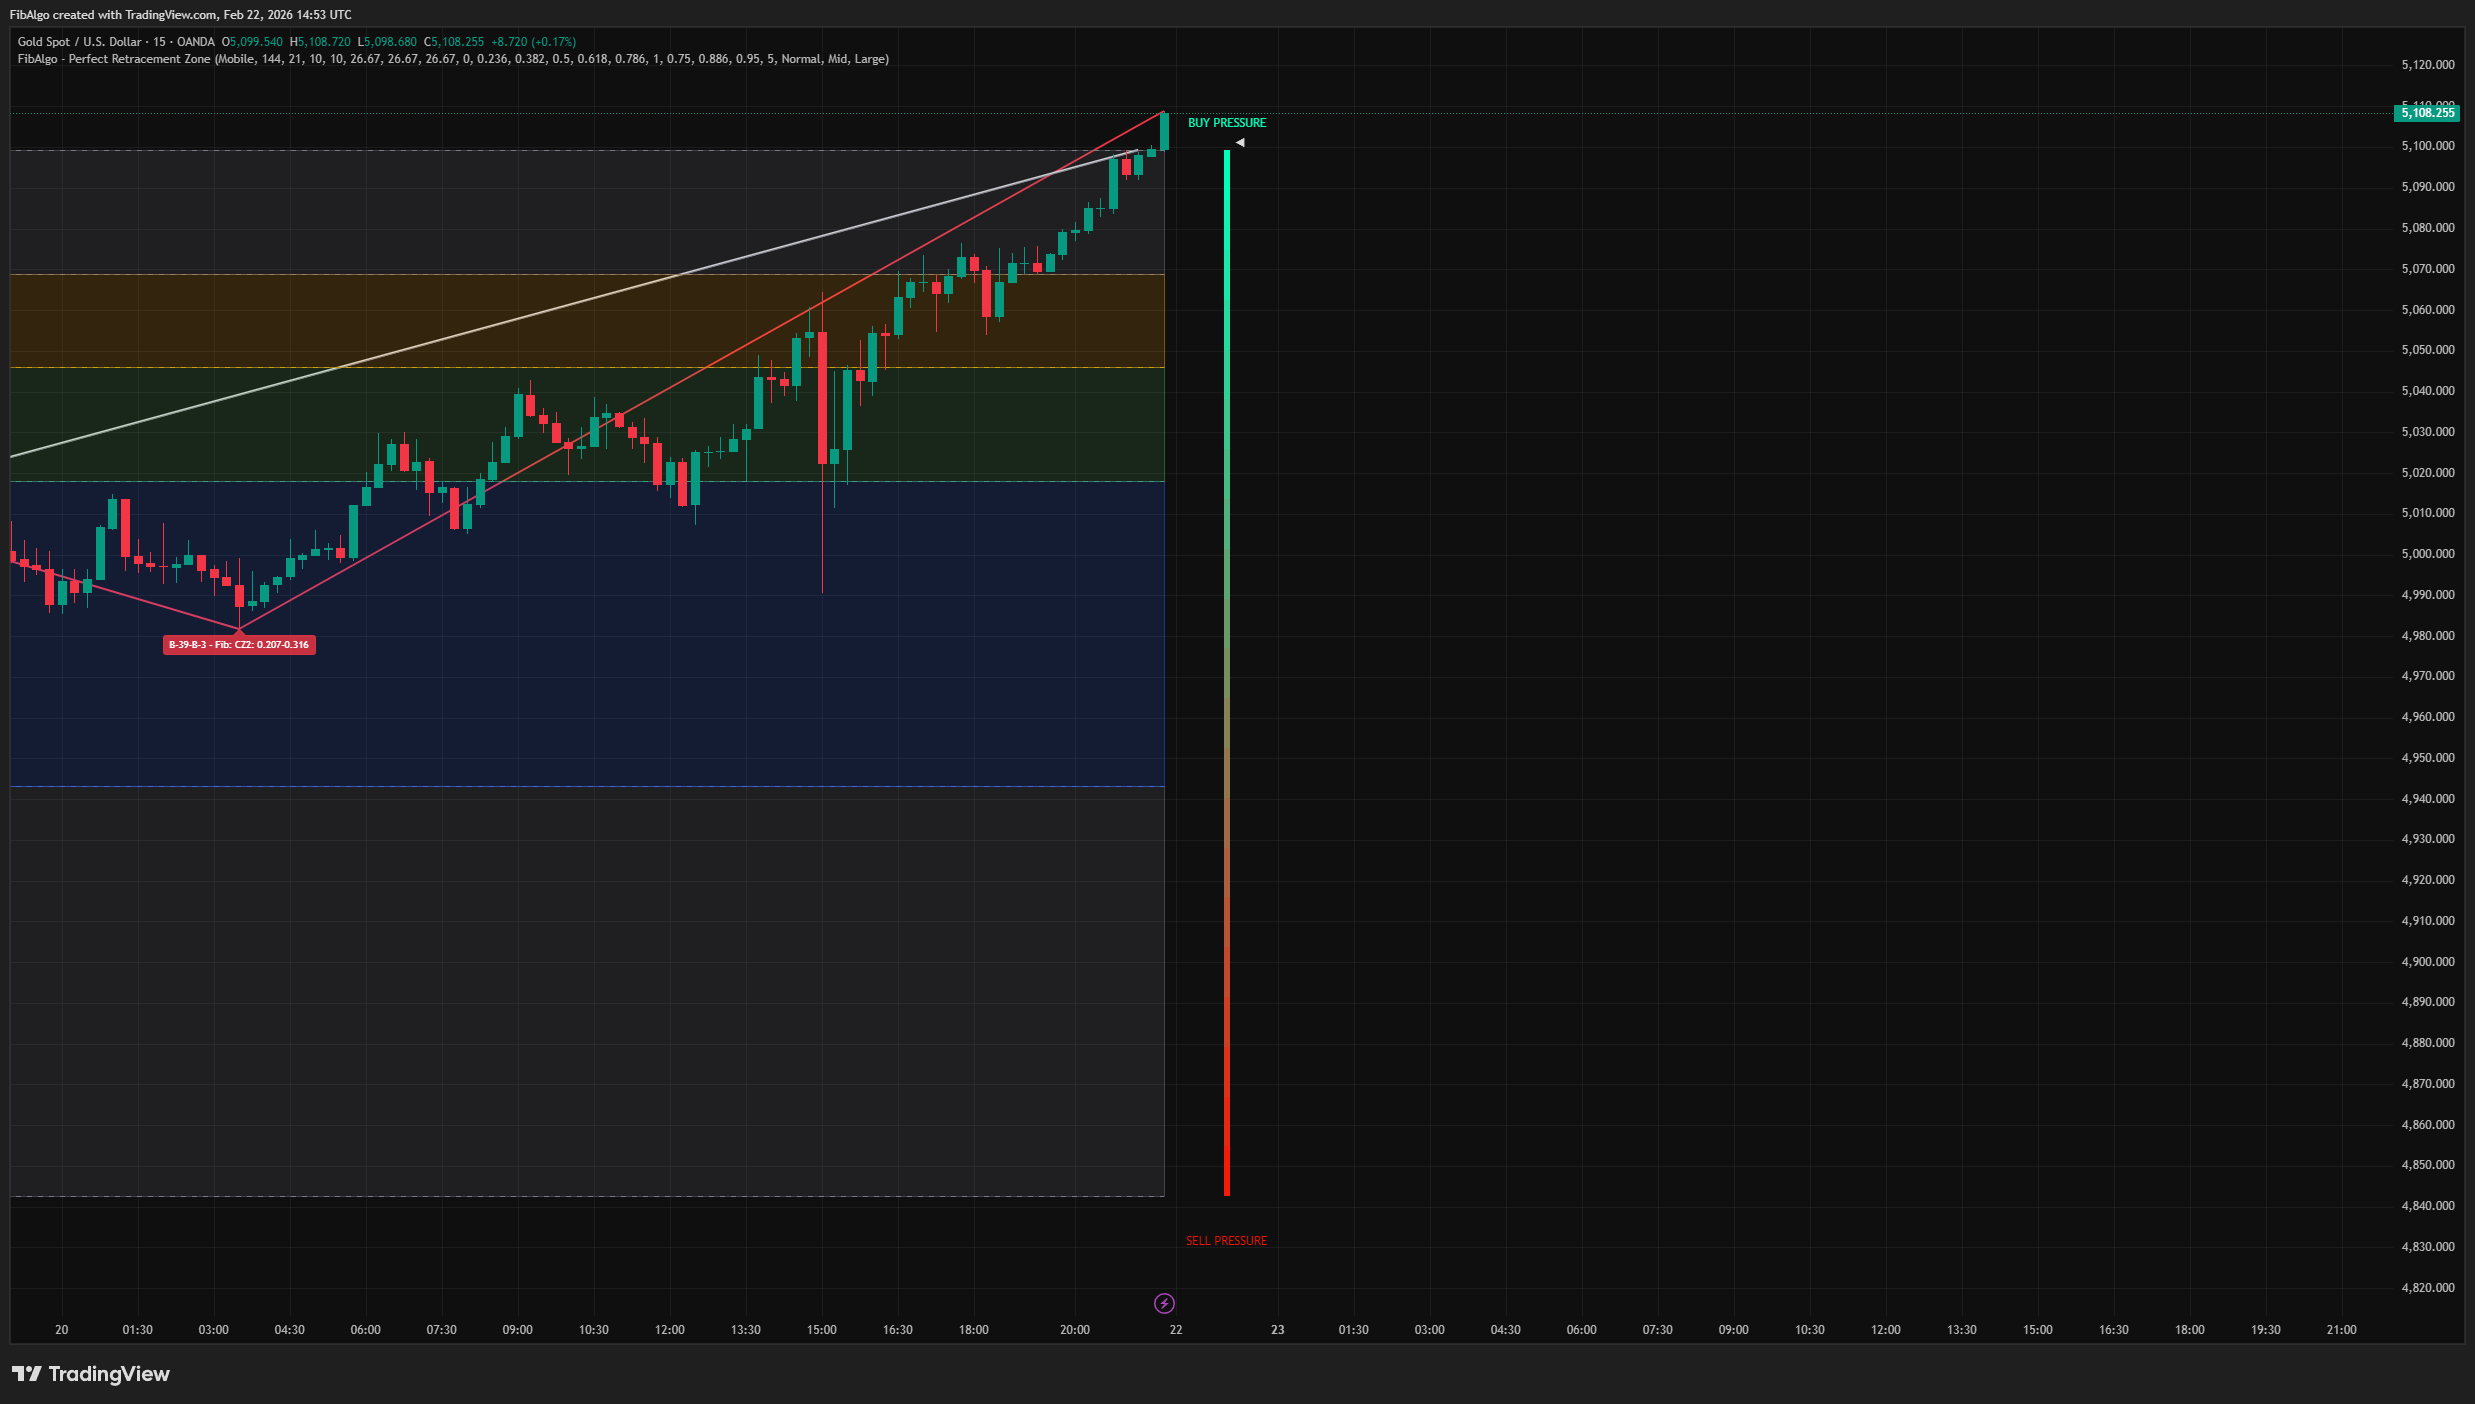This screenshot has width=2475, height=1404.
Task: Click the TradingView logo
Action: tap(90, 1374)
